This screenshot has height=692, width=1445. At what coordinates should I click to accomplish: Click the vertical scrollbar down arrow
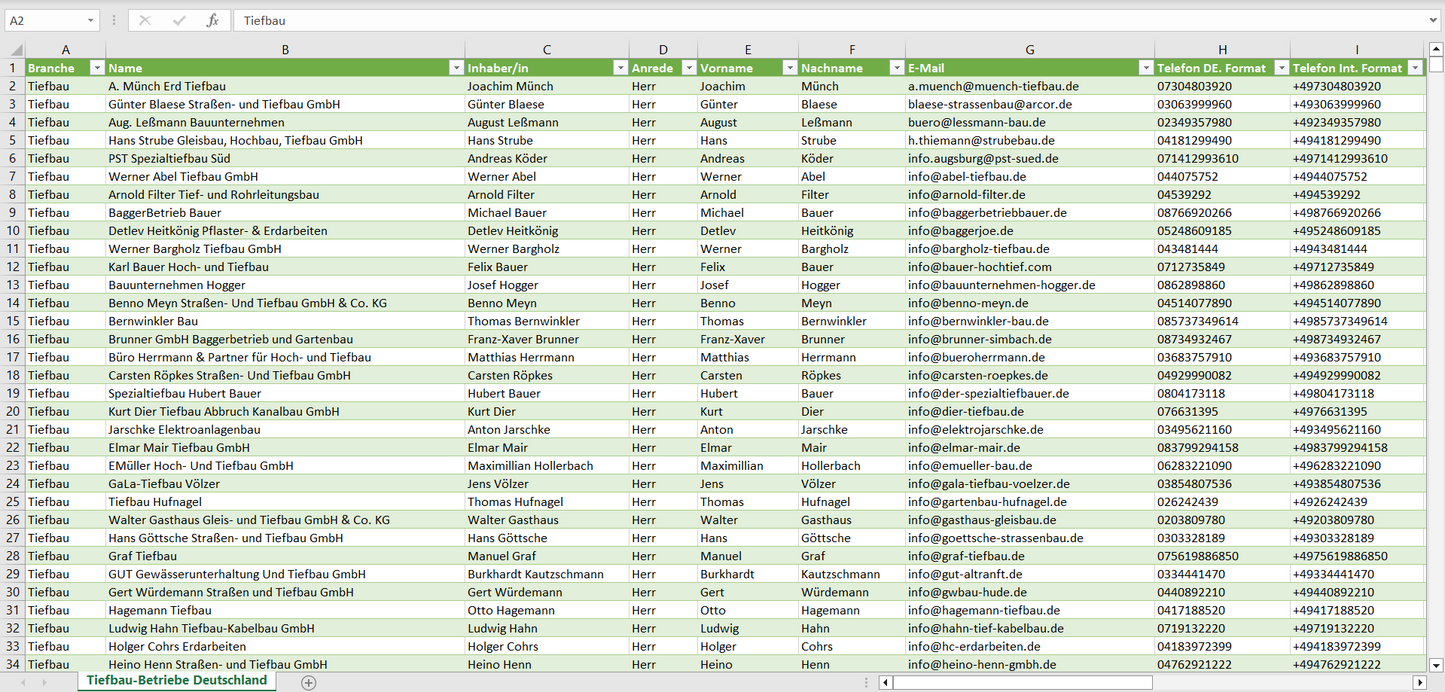[x=1436, y=664]
